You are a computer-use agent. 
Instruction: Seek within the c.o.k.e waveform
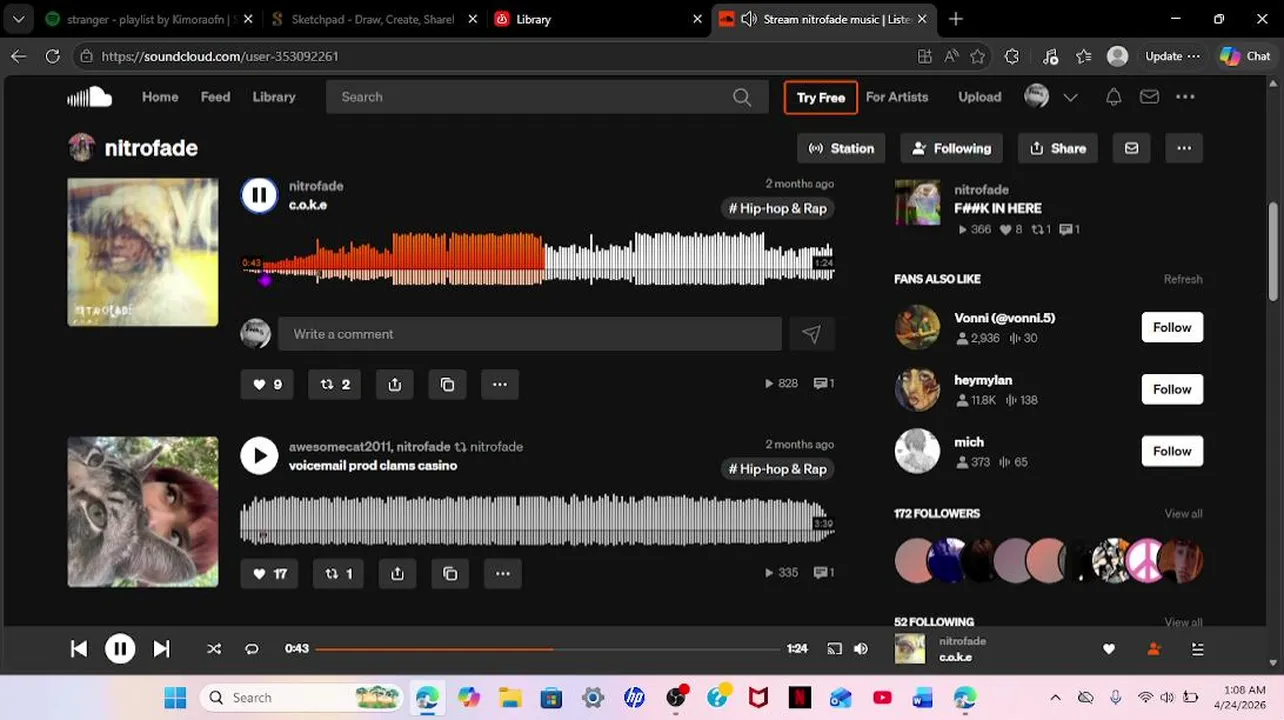coord(538,260)
